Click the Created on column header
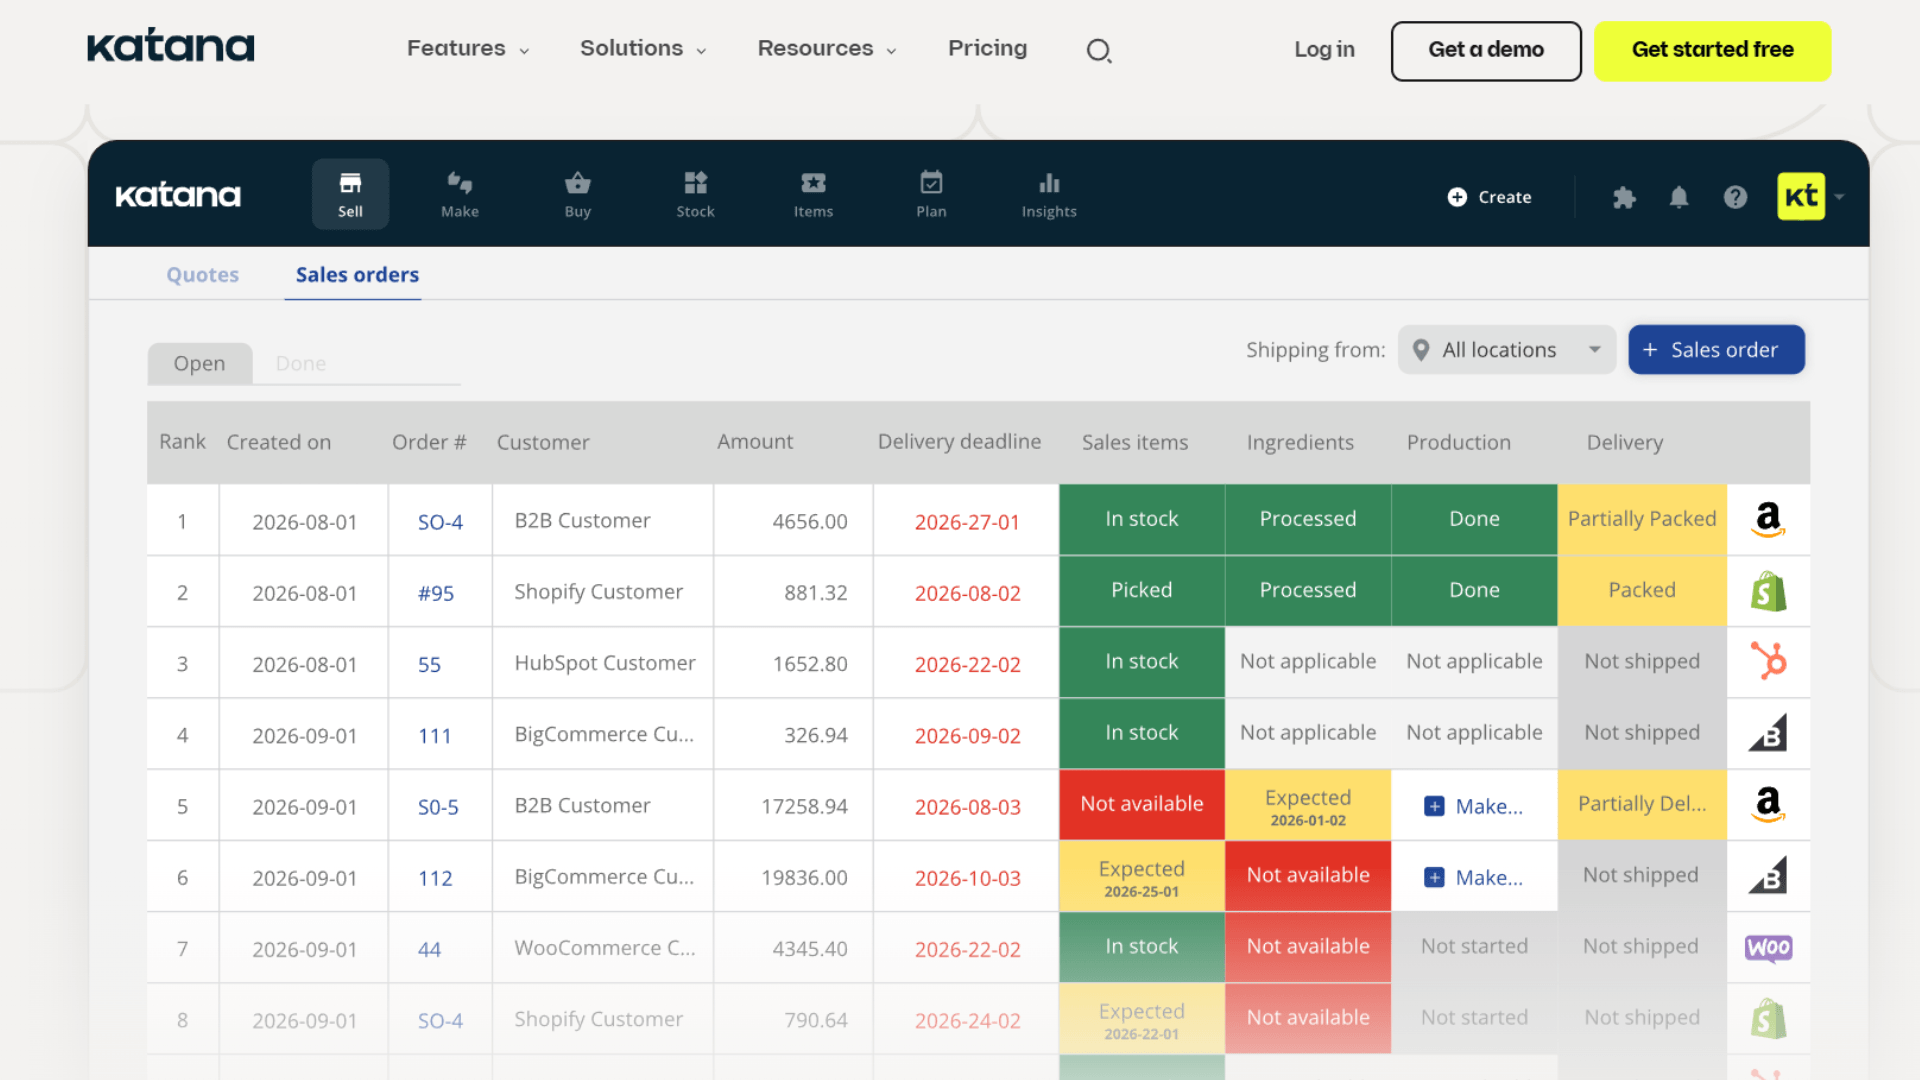The image size is (1920, 1080). point(278,442)
